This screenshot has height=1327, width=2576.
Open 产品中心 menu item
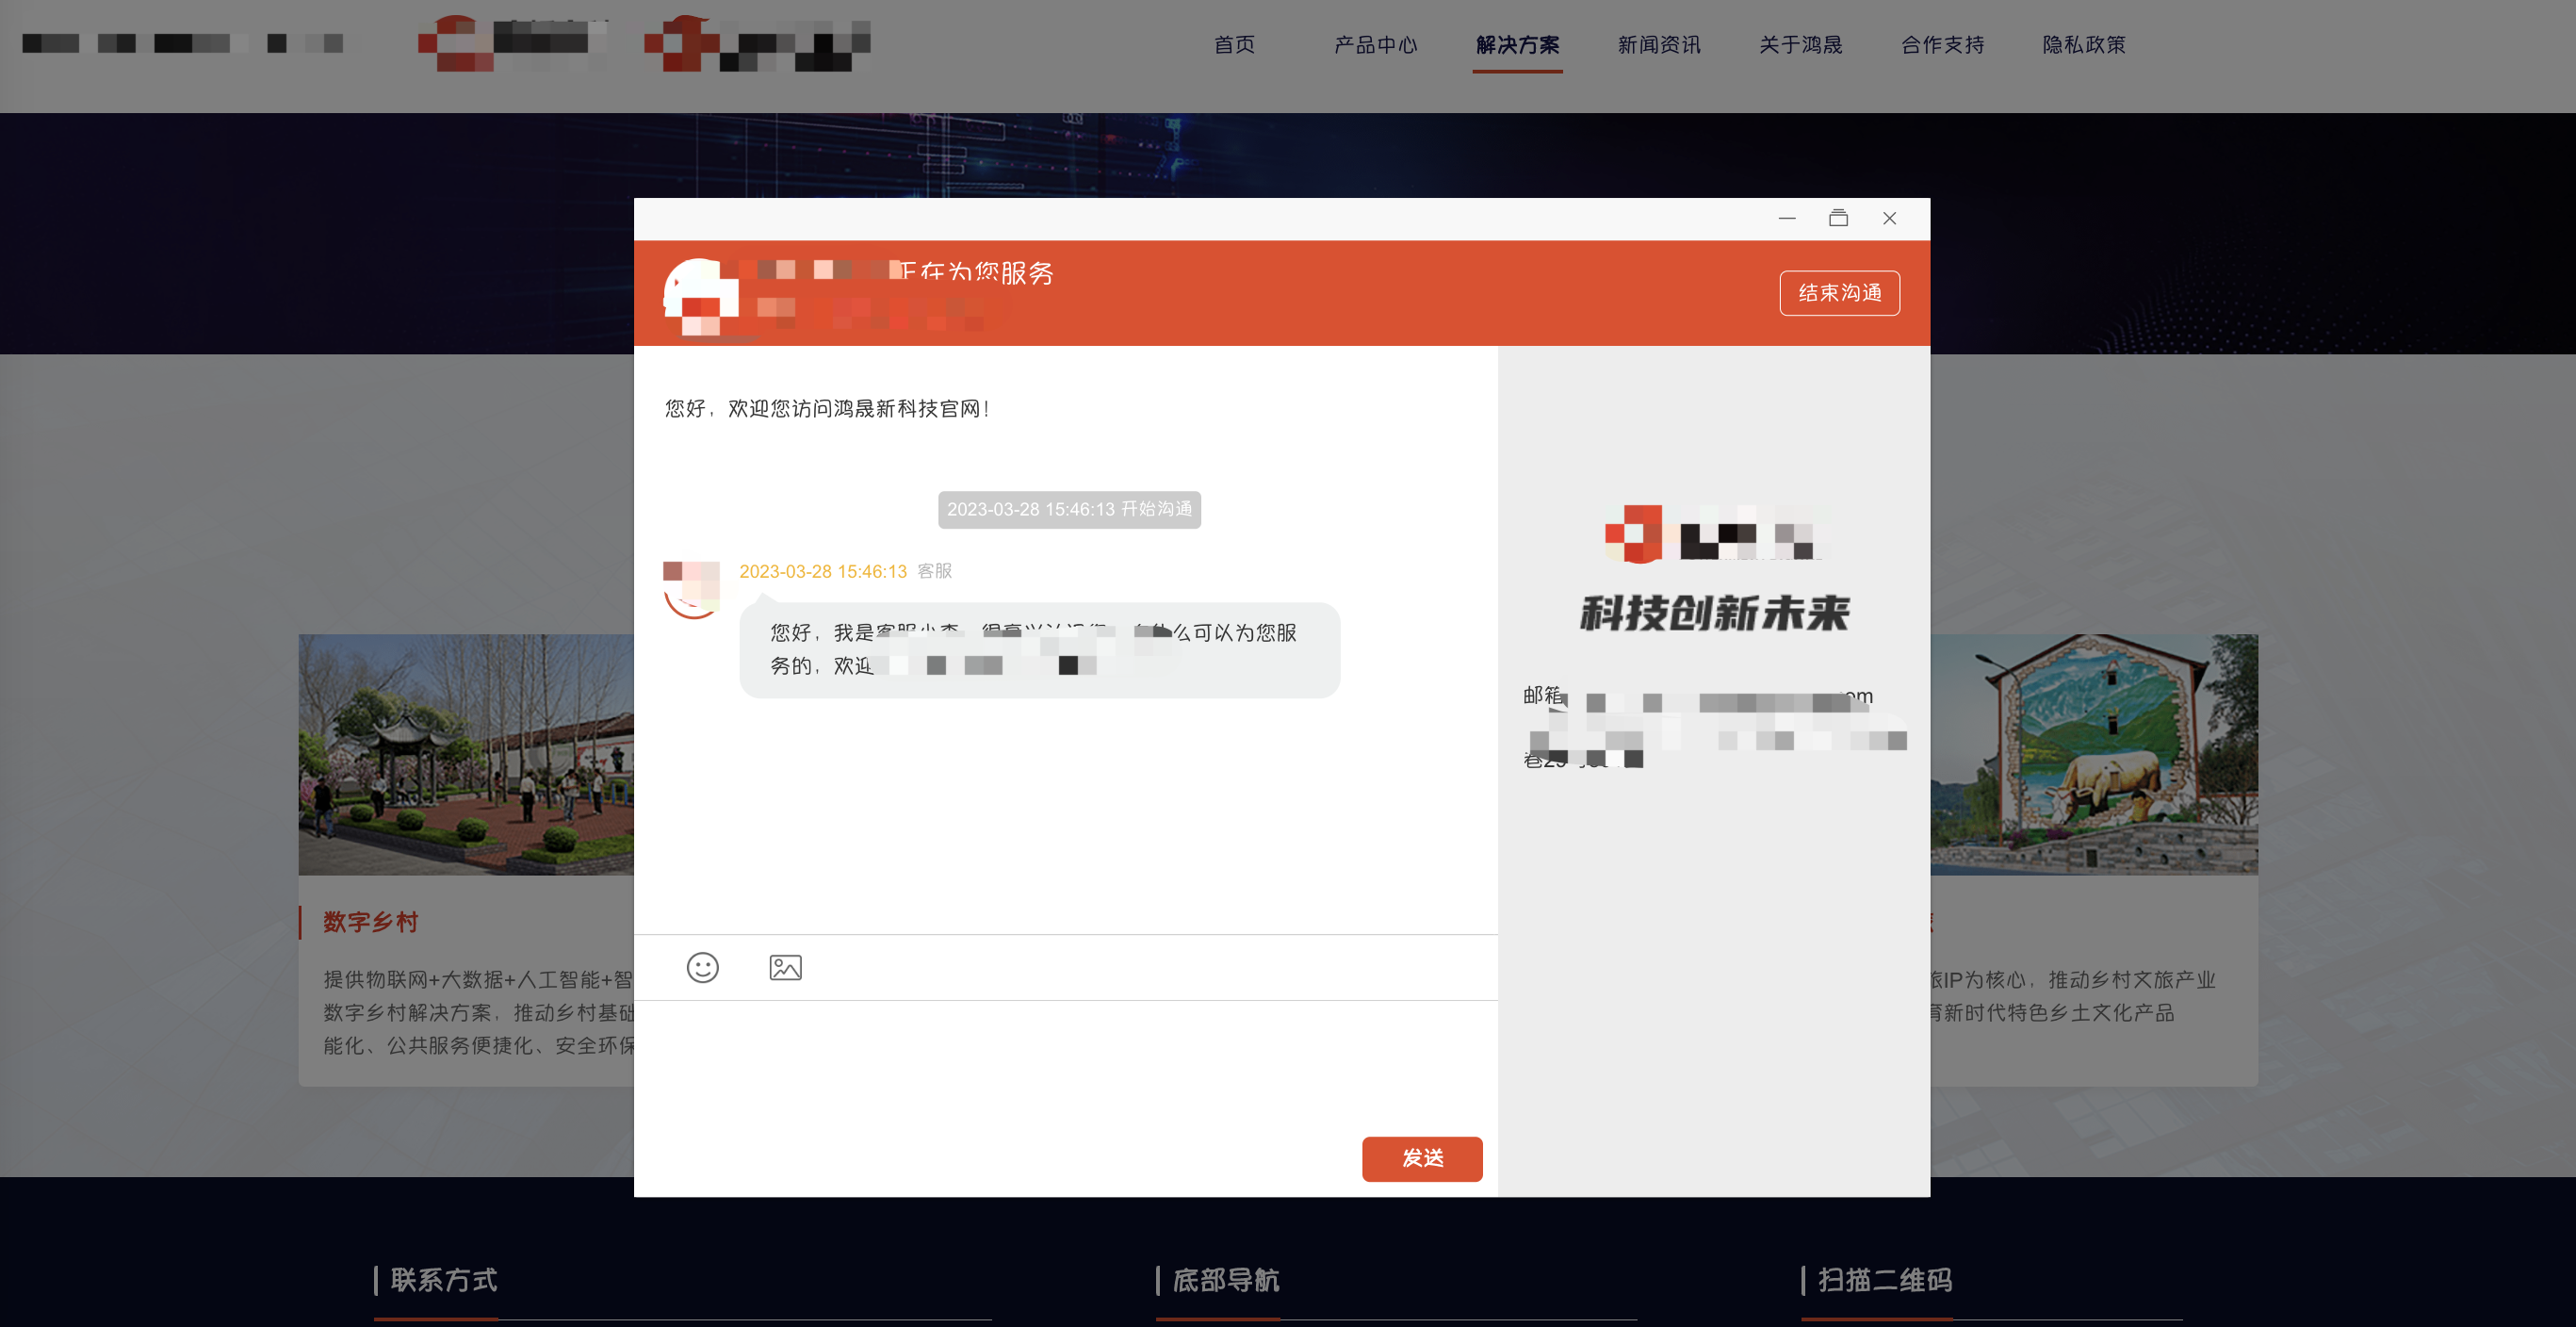pyautogui.click(x=1376, y=45)
